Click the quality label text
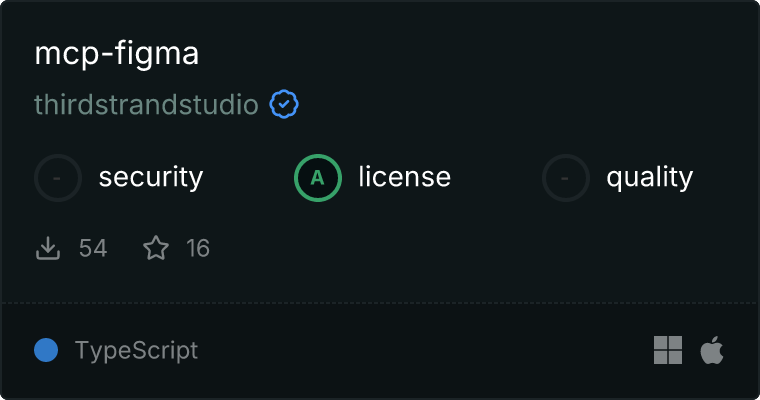Screen dimensions: 760x400 point(650,177)
